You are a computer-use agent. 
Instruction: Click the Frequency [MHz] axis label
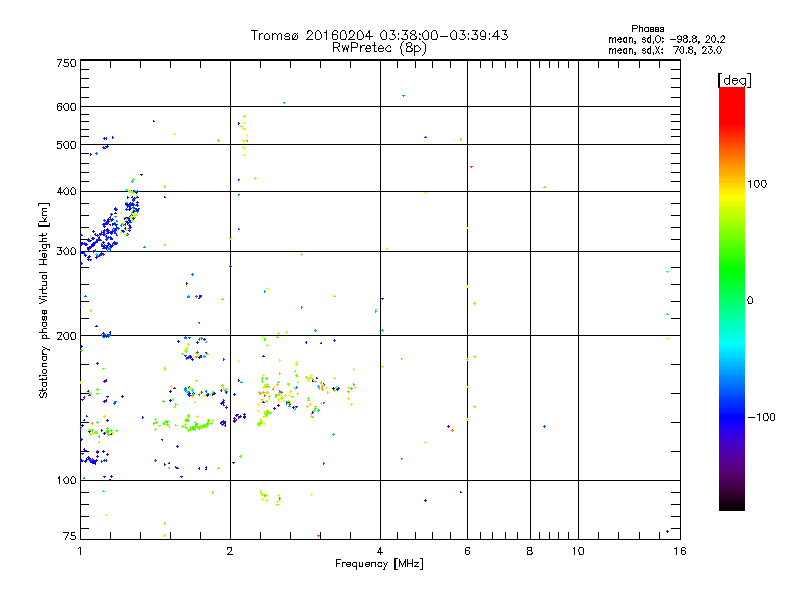(x=379, y=564)
